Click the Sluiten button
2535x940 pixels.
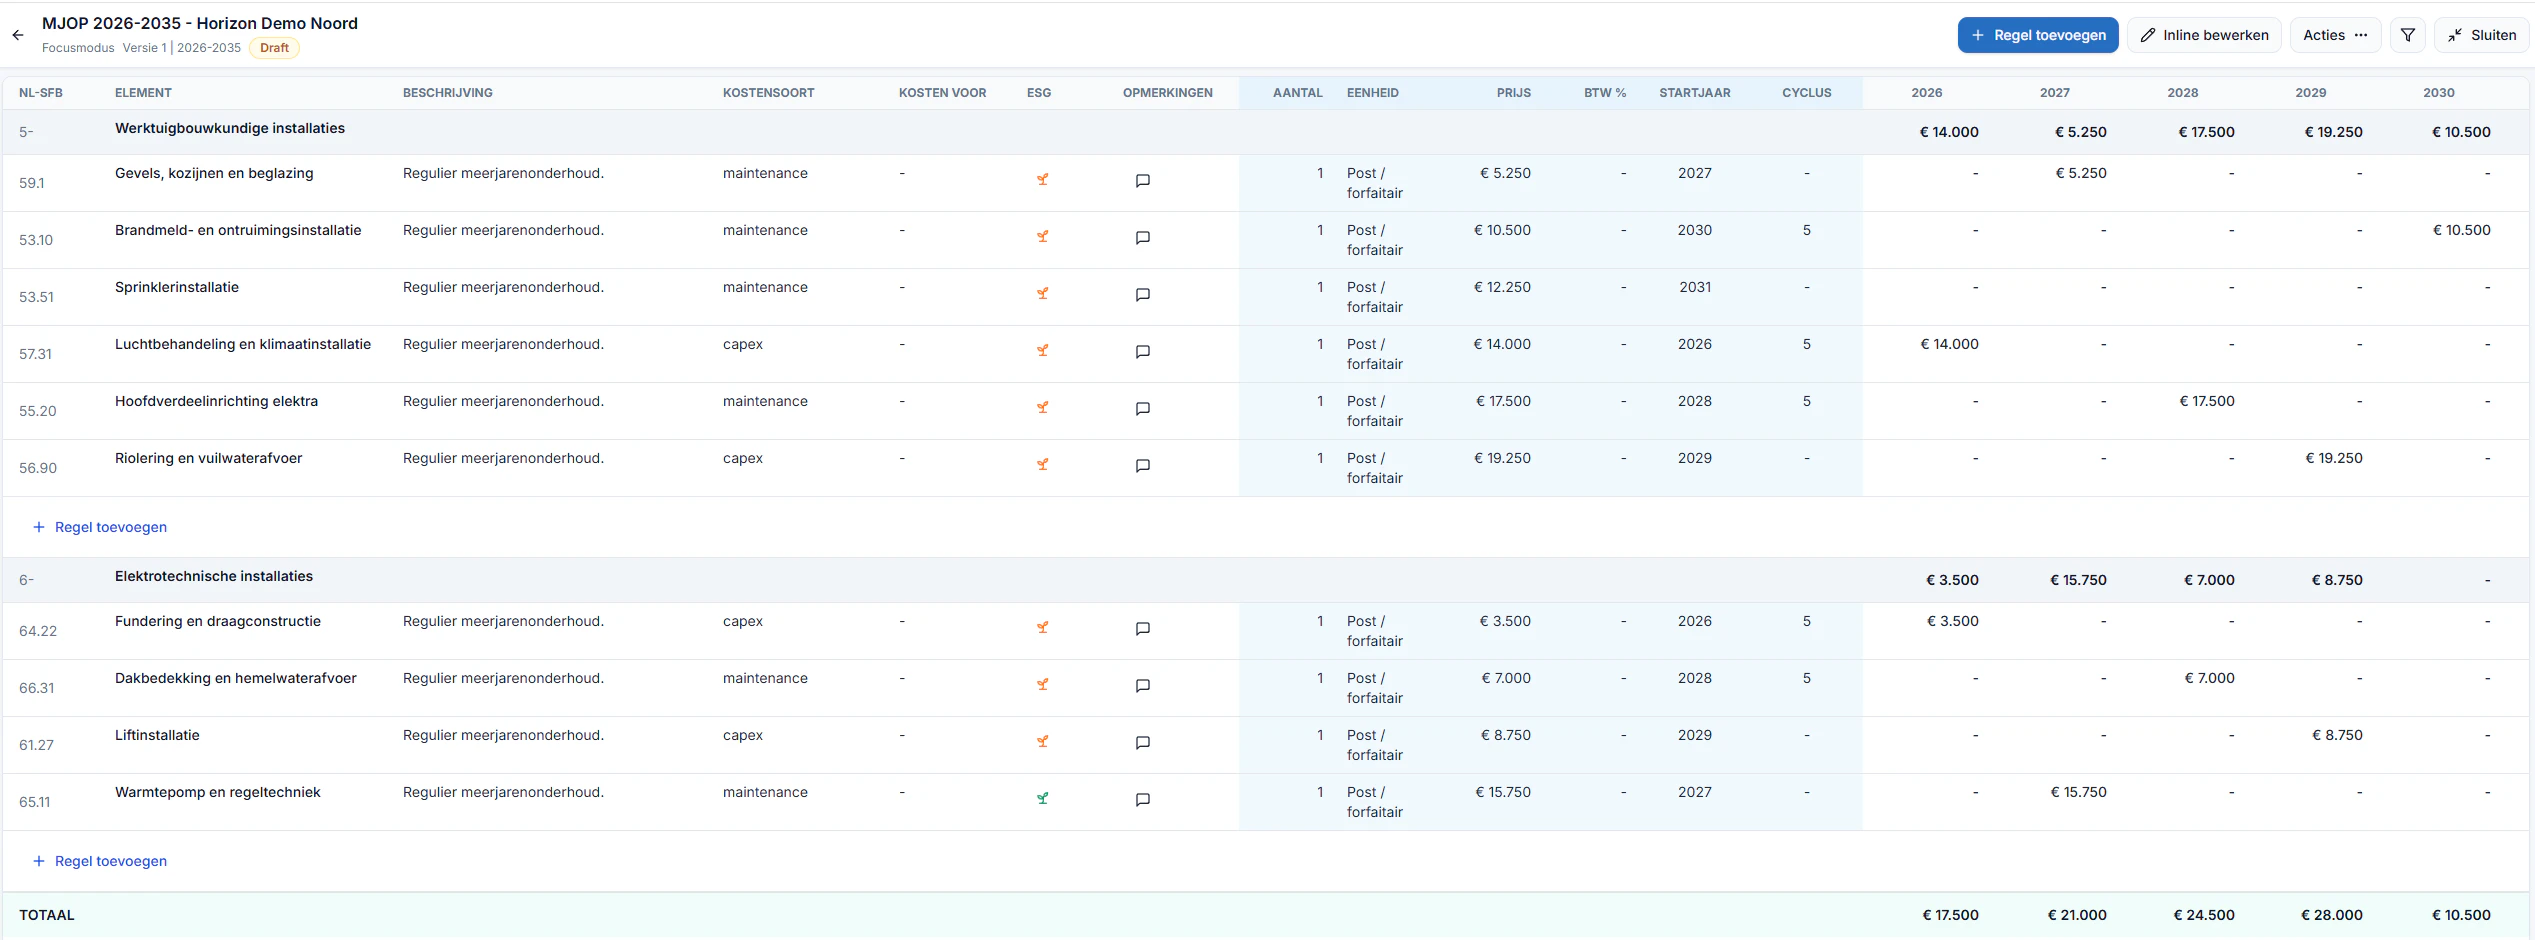click(2481, 35)
